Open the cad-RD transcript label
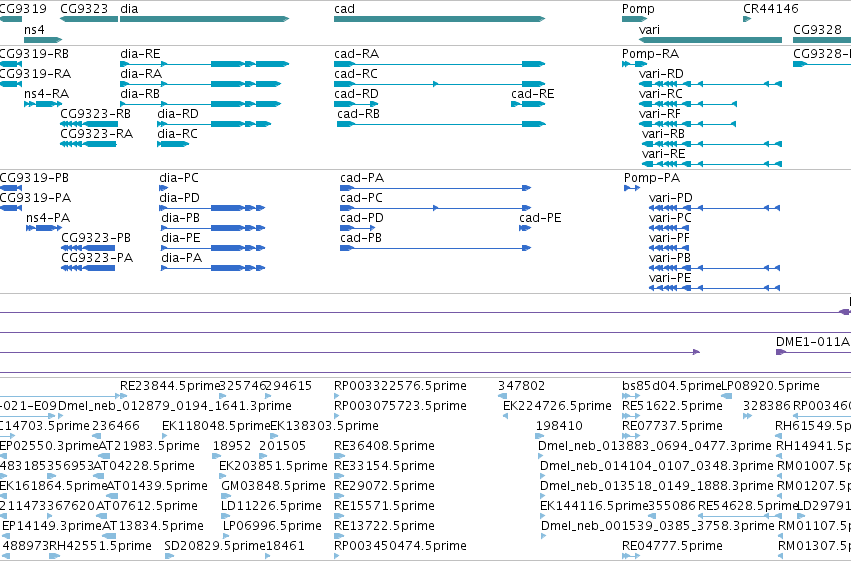The height and width of the screenshot is (561, 851). [x=356, y=94]
